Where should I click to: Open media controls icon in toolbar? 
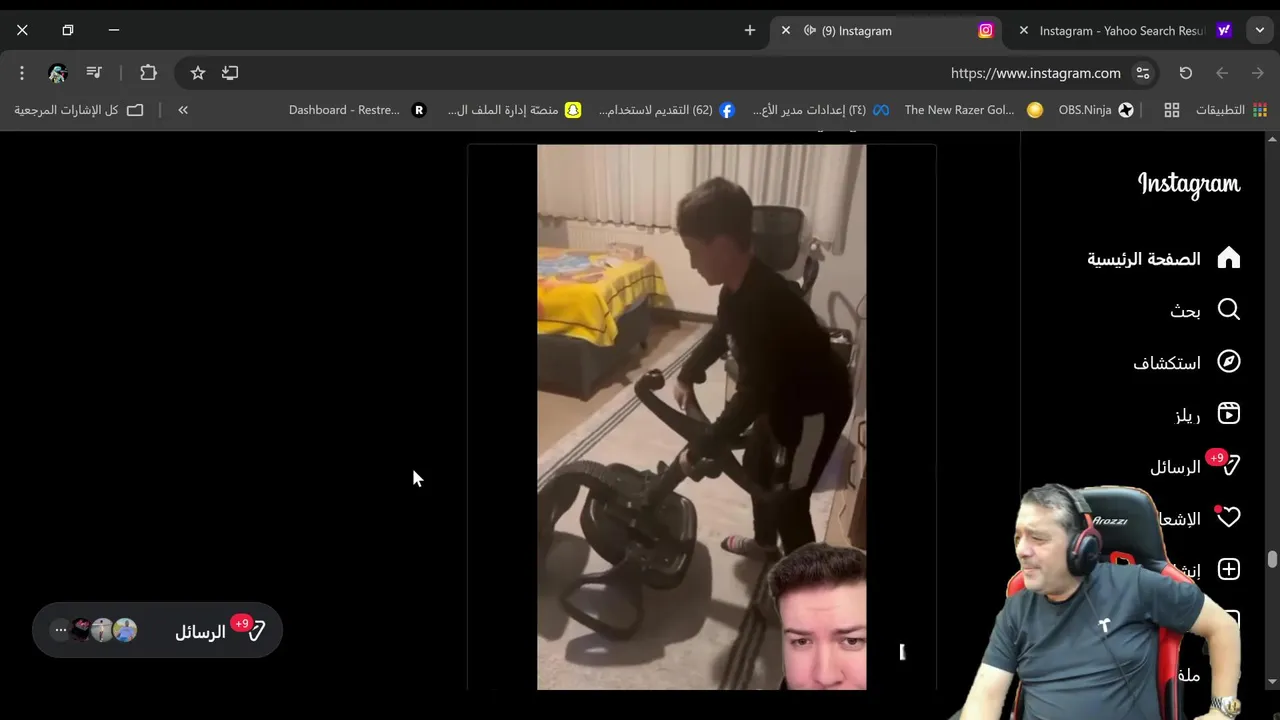pos(94,73)
